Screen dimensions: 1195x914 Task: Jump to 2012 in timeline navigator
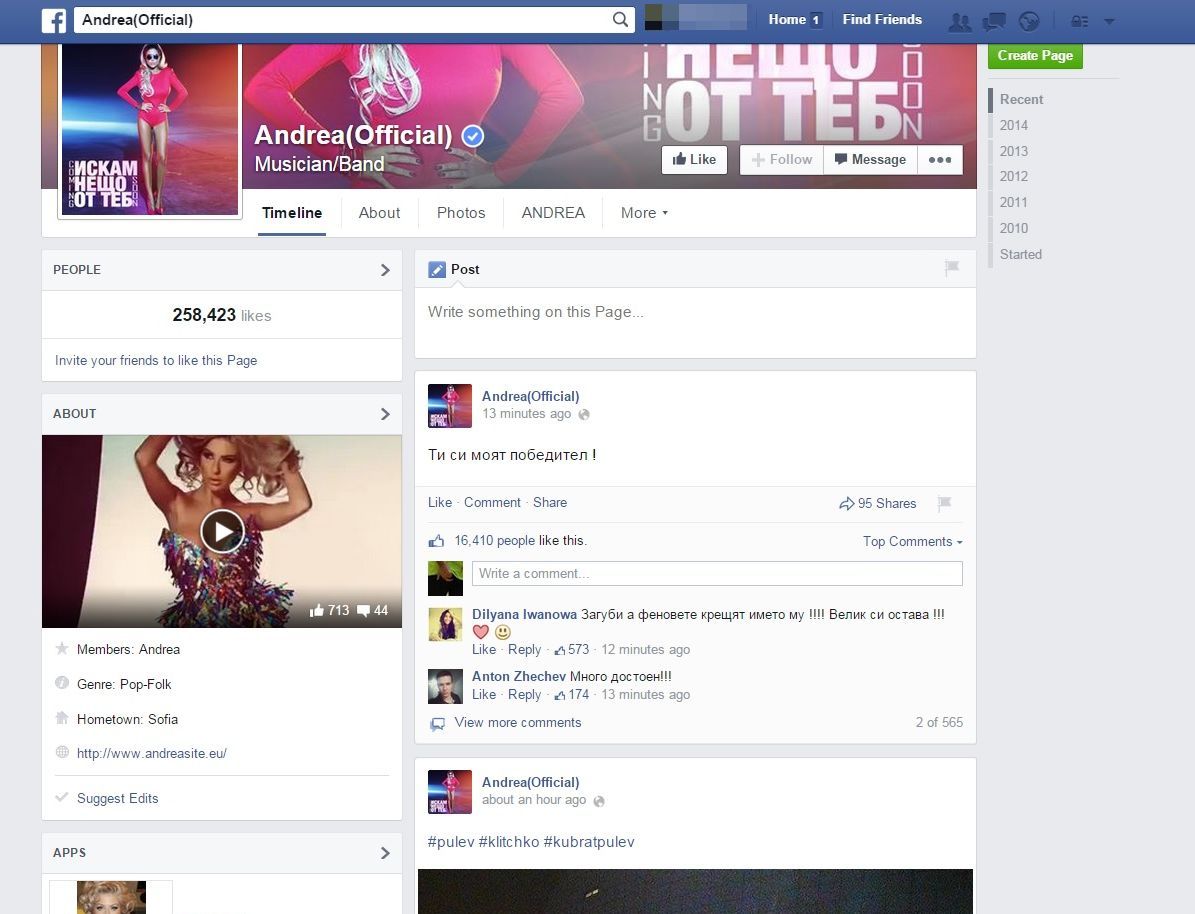(x=1014, y=176)
